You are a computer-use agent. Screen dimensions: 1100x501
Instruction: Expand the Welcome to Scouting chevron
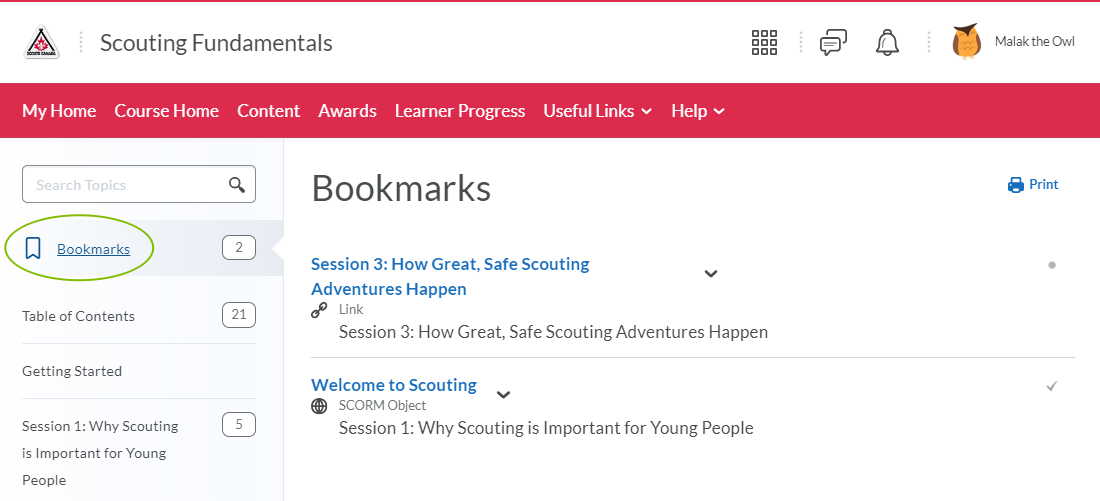[x=503, y=394]
